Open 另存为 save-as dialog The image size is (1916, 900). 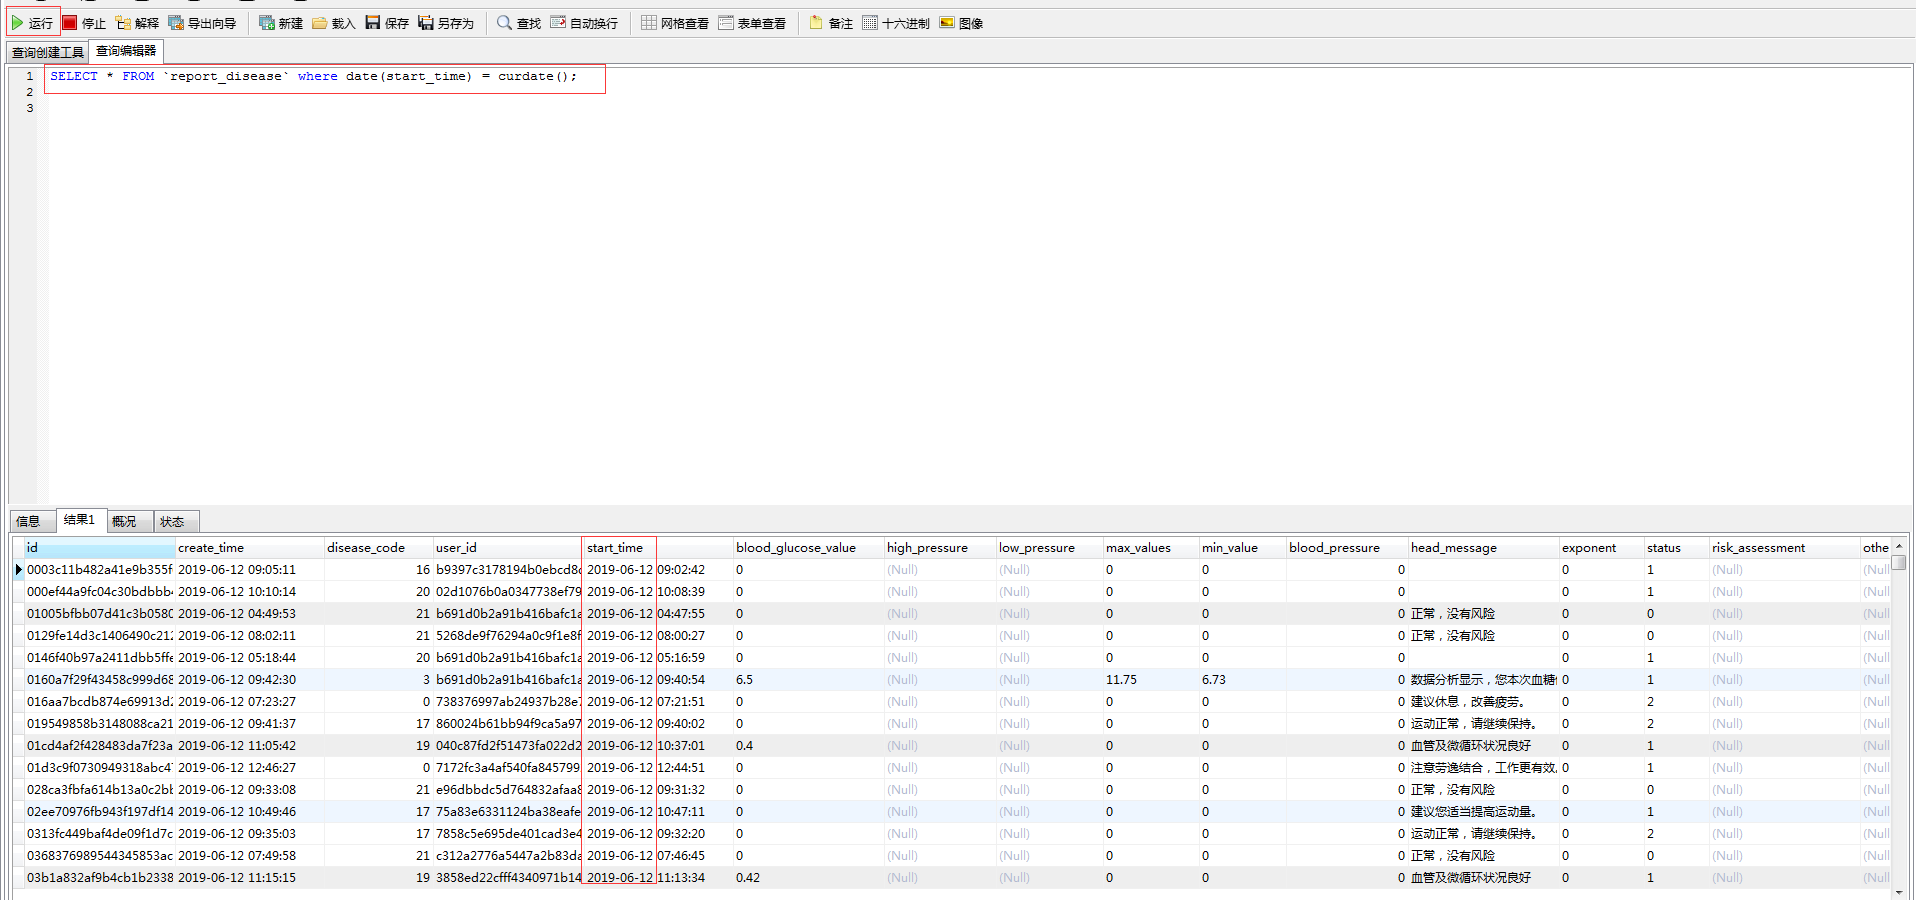[x=446, y=22]
